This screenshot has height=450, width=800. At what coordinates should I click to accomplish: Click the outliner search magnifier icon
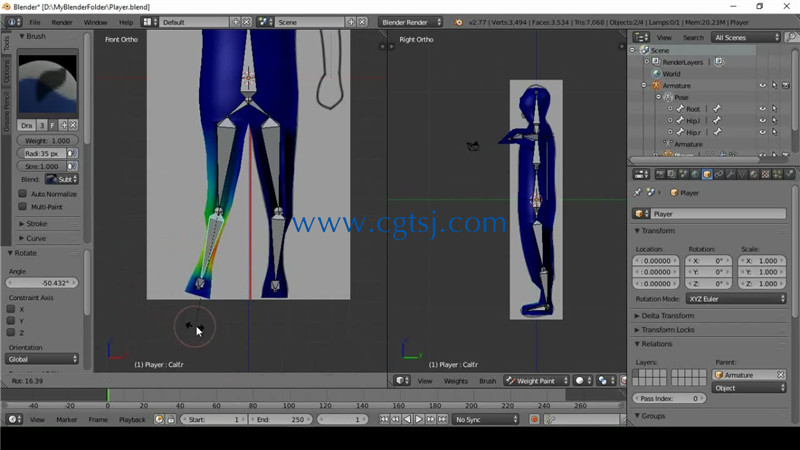pos(791,37)
